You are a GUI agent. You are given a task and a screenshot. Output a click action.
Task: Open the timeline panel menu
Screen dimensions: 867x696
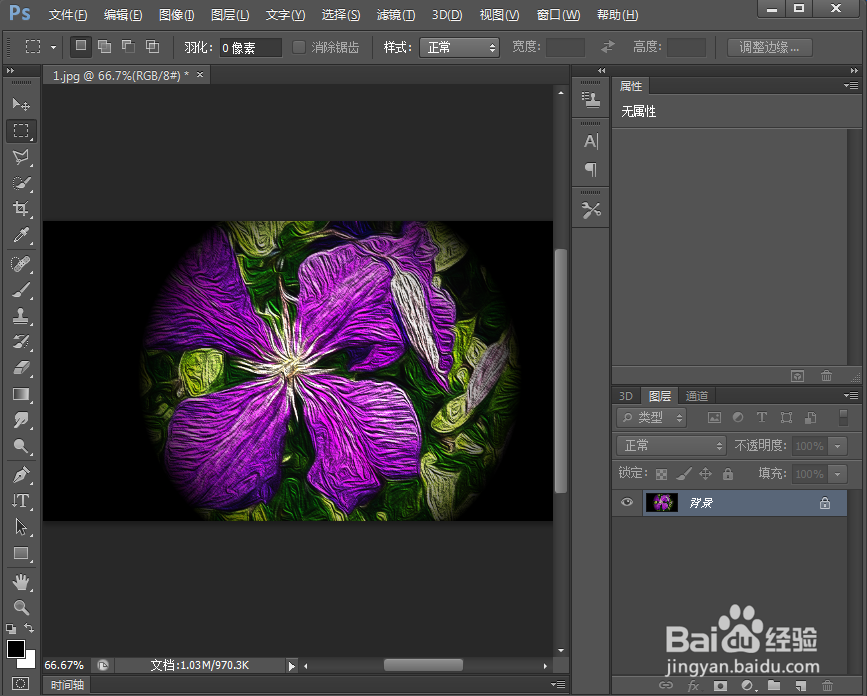click(558, 684)
